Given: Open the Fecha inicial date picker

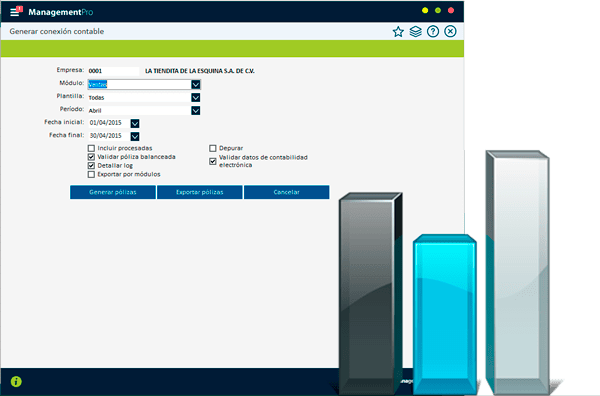Looking at the screenshot, I should pos(135,123).
